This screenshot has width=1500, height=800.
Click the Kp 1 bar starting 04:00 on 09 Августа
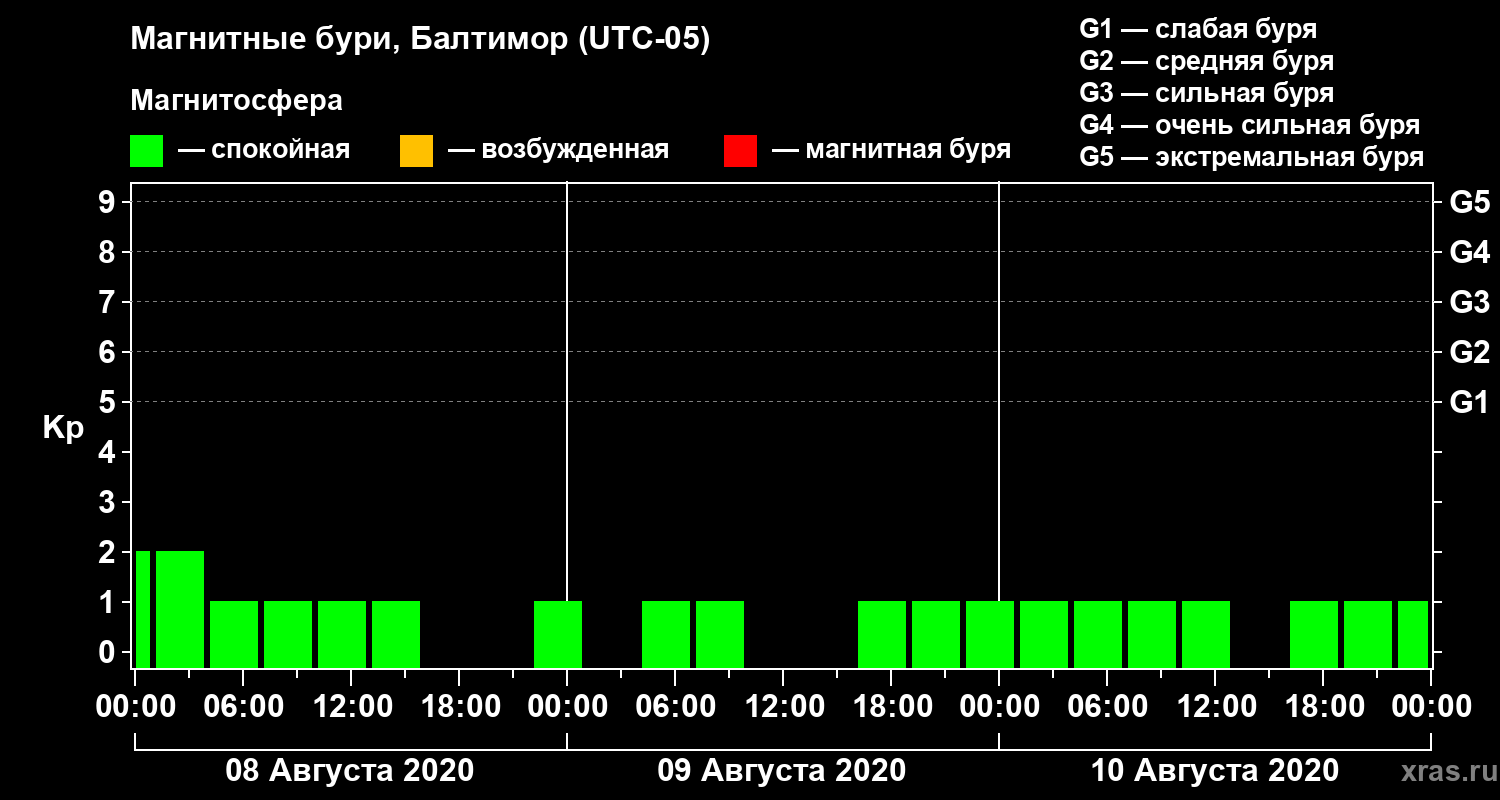click(666, 634)
